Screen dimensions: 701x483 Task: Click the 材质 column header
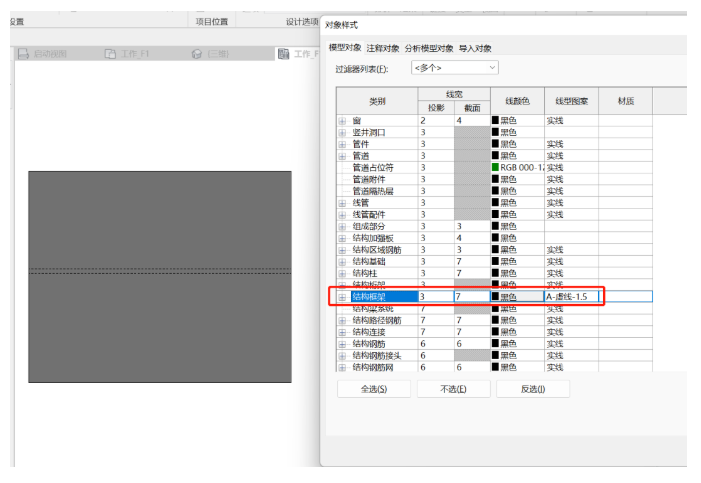[625, 101]
